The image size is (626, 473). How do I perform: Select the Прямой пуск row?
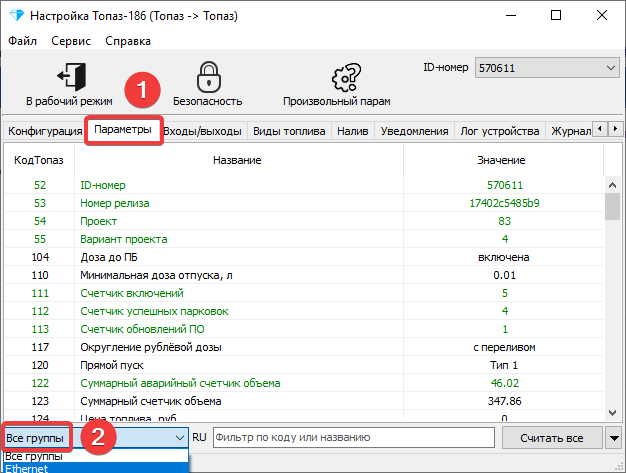tap(304, 365)
